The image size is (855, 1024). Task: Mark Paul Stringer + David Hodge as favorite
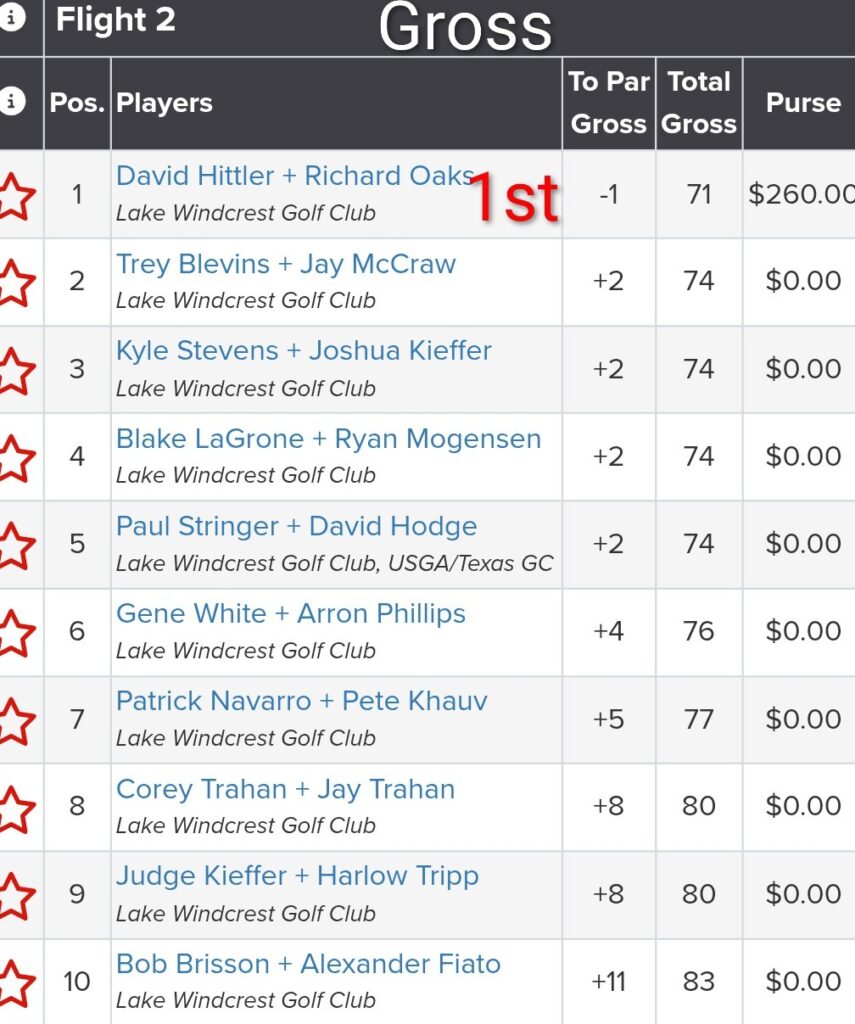15,544
